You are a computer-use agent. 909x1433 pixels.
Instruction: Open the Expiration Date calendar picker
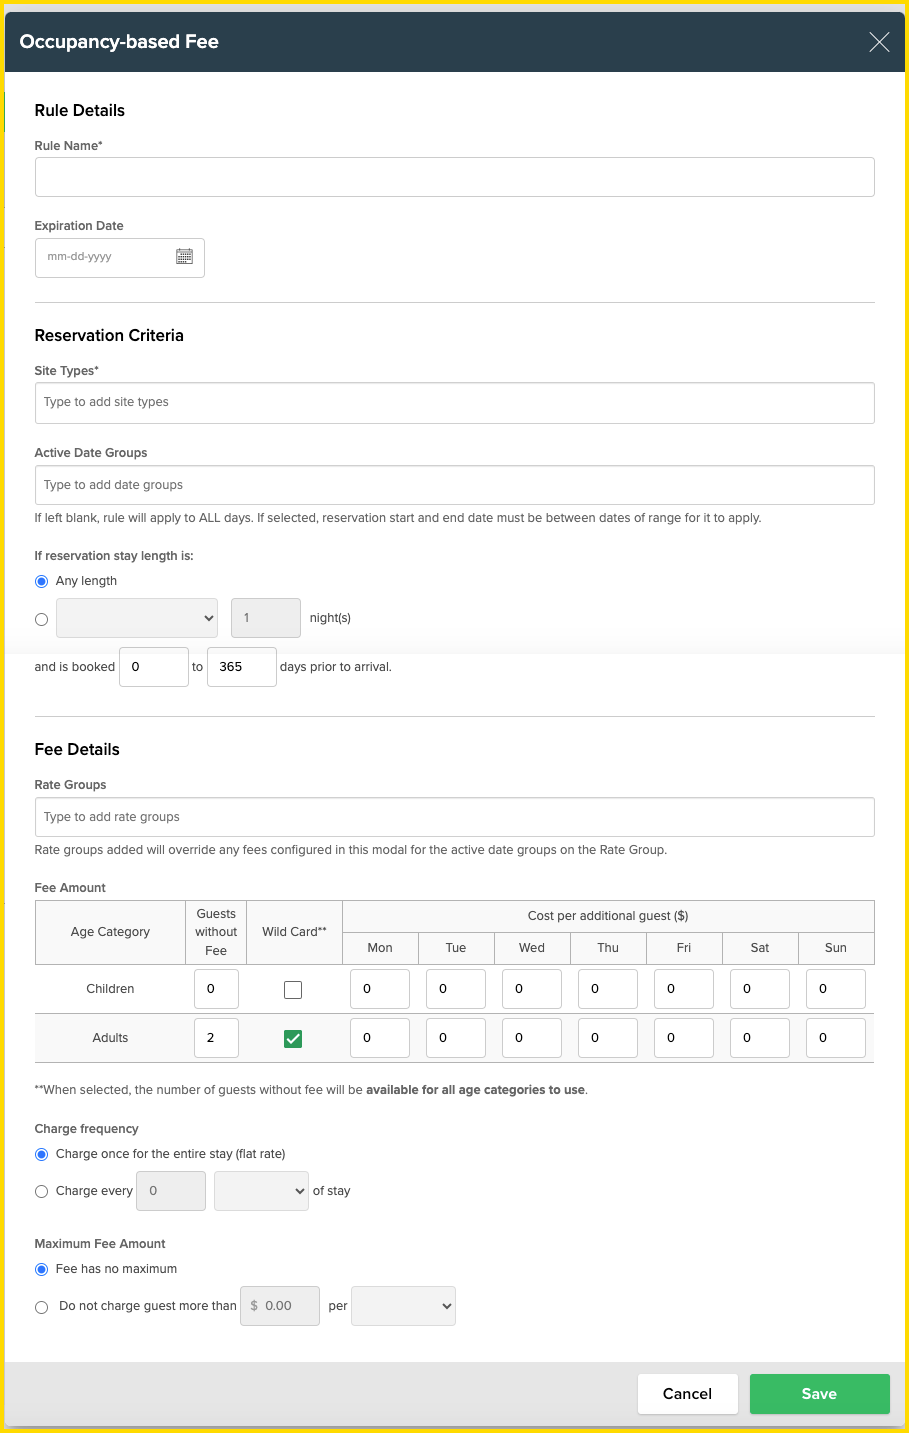point(184,257)
